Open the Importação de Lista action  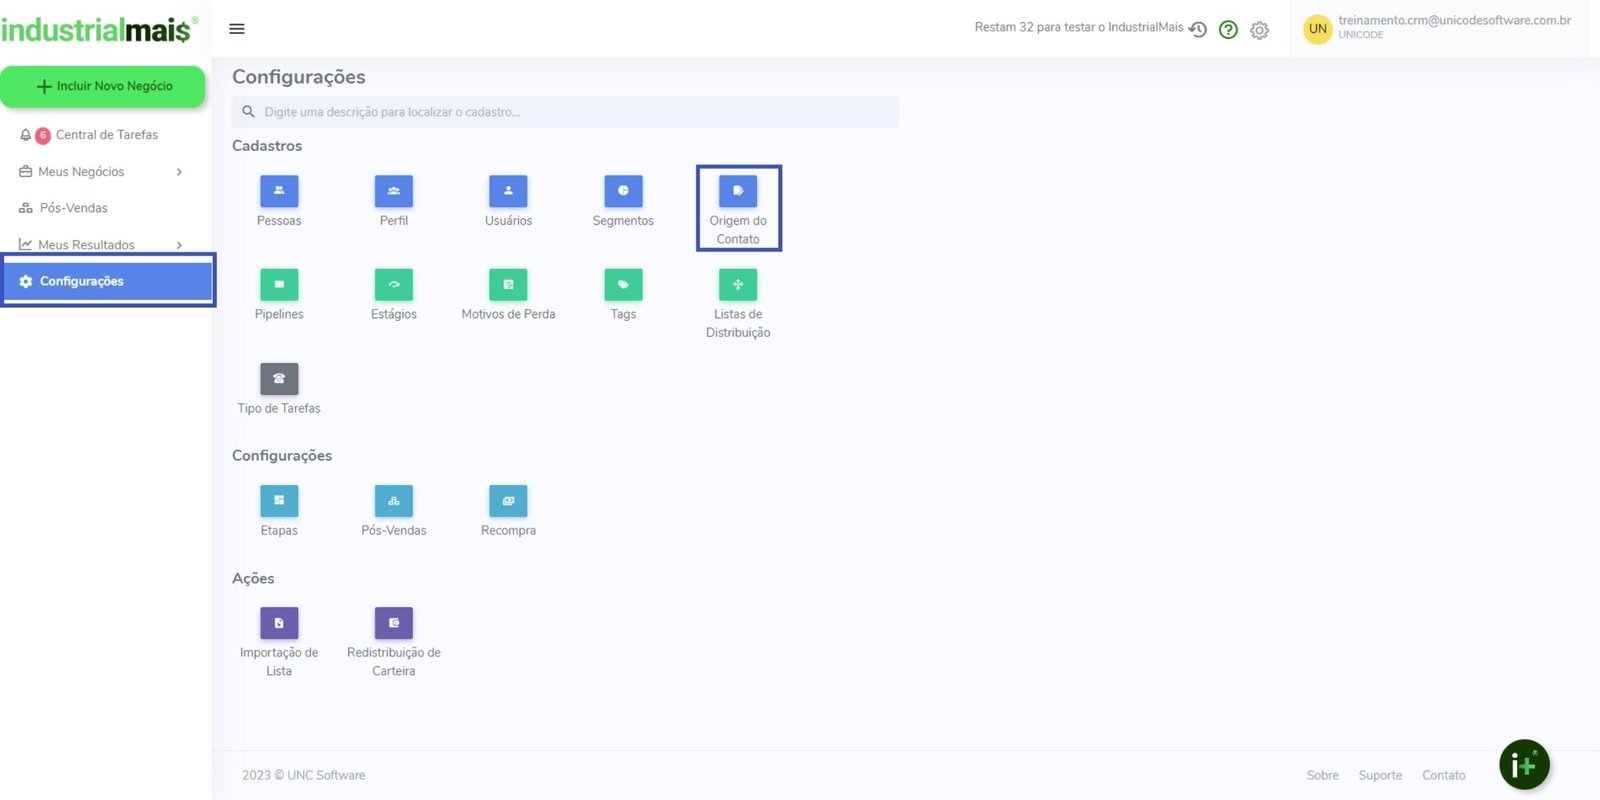279,623
